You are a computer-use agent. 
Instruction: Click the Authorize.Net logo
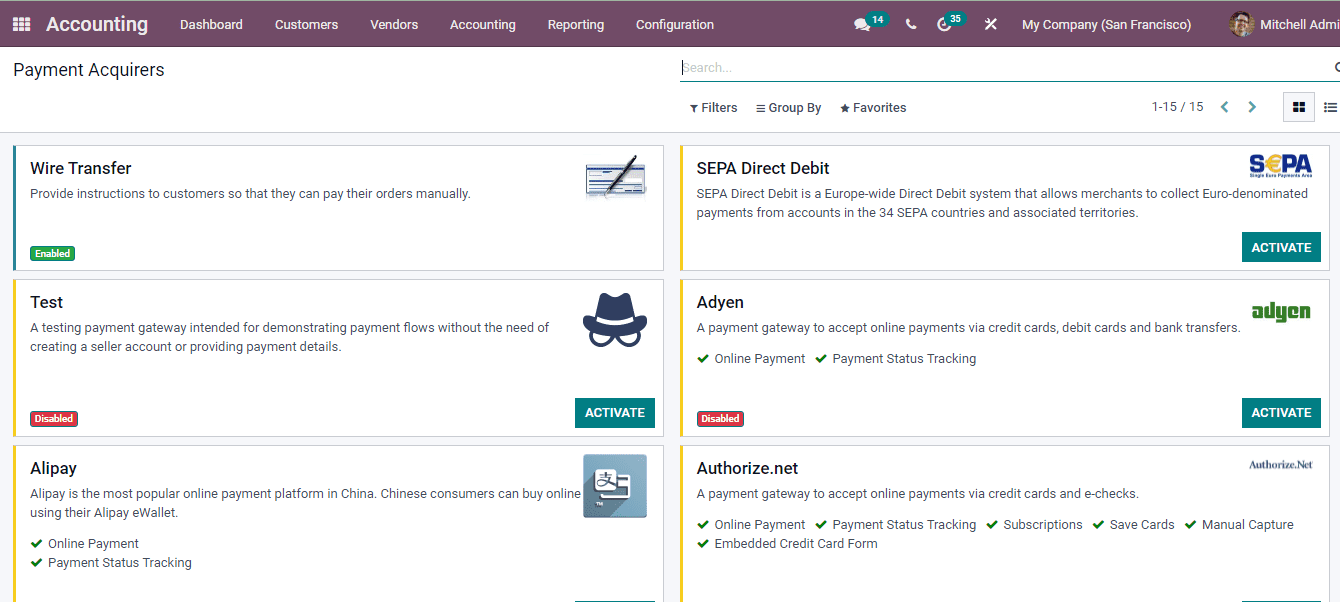(x=1283, y=464)
